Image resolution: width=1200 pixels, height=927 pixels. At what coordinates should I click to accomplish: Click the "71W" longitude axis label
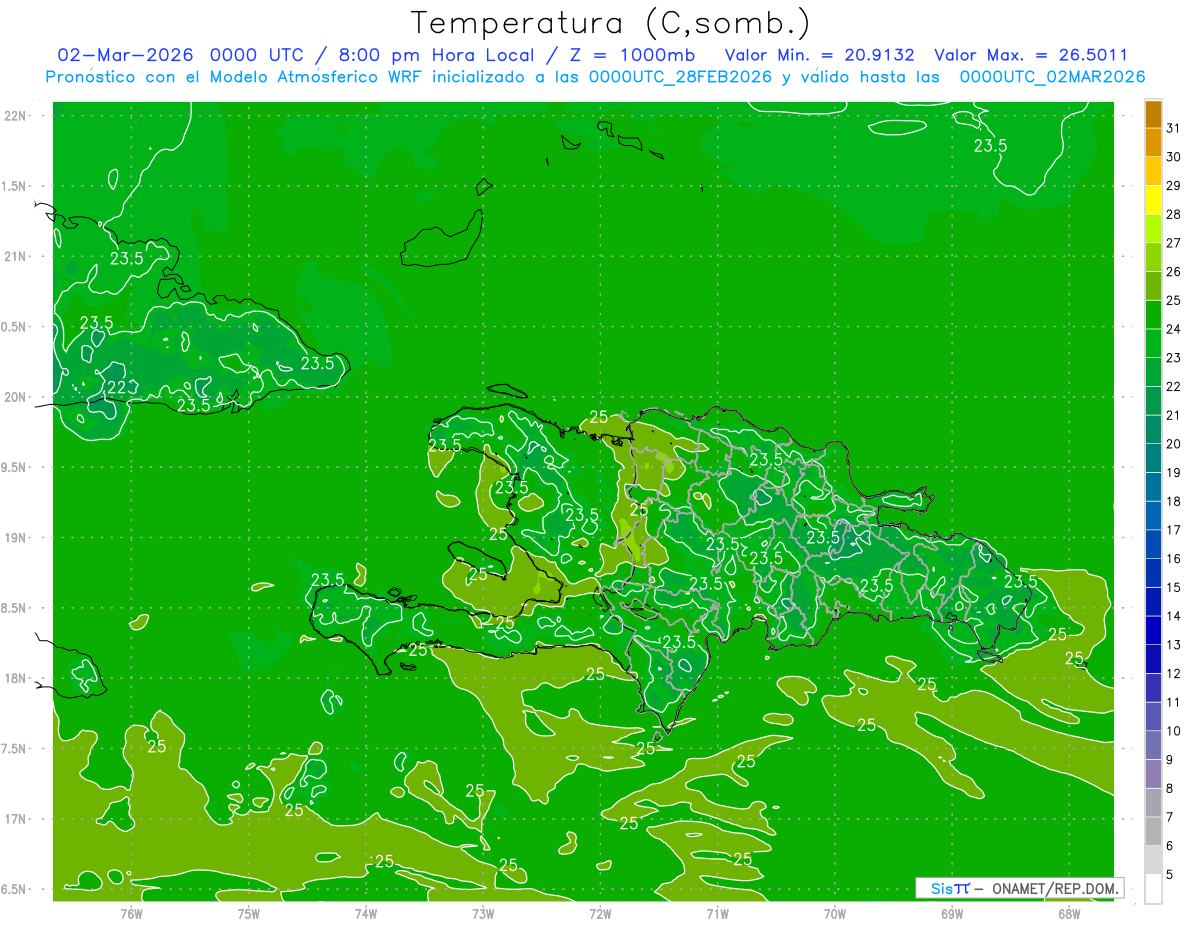717,913
